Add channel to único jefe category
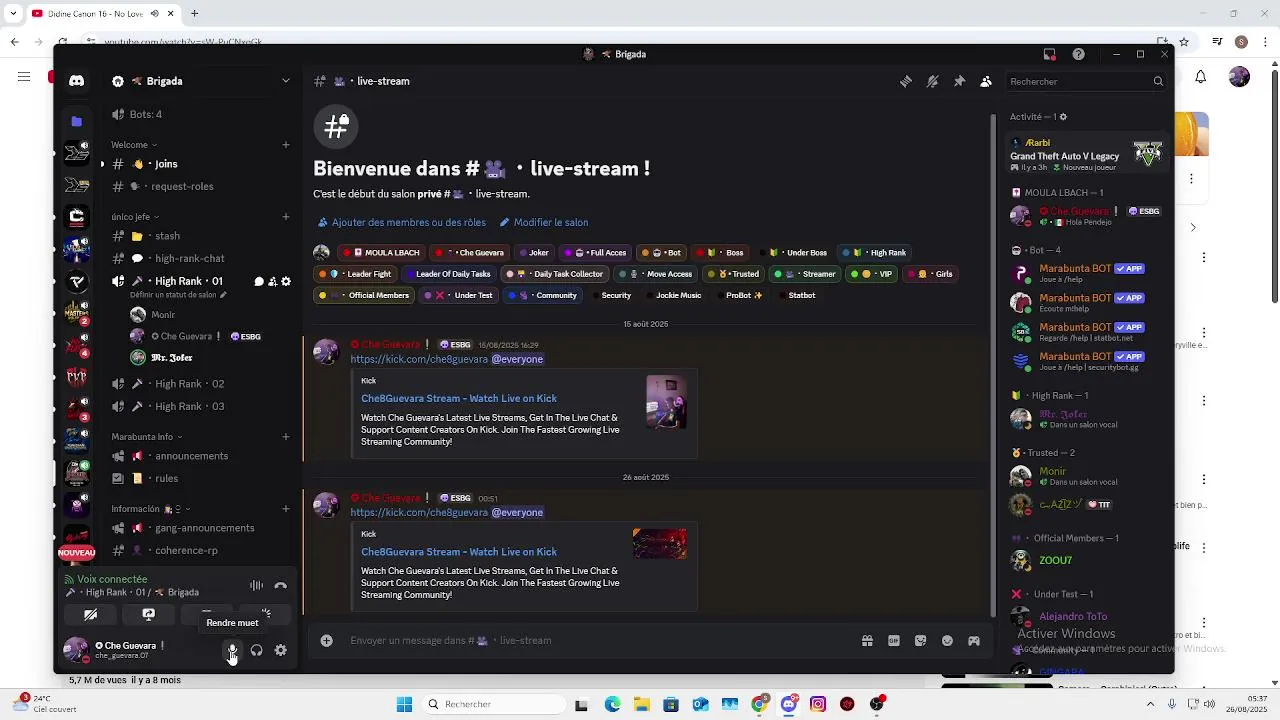This screenshot has height=720, width=1280. point(286,217)
